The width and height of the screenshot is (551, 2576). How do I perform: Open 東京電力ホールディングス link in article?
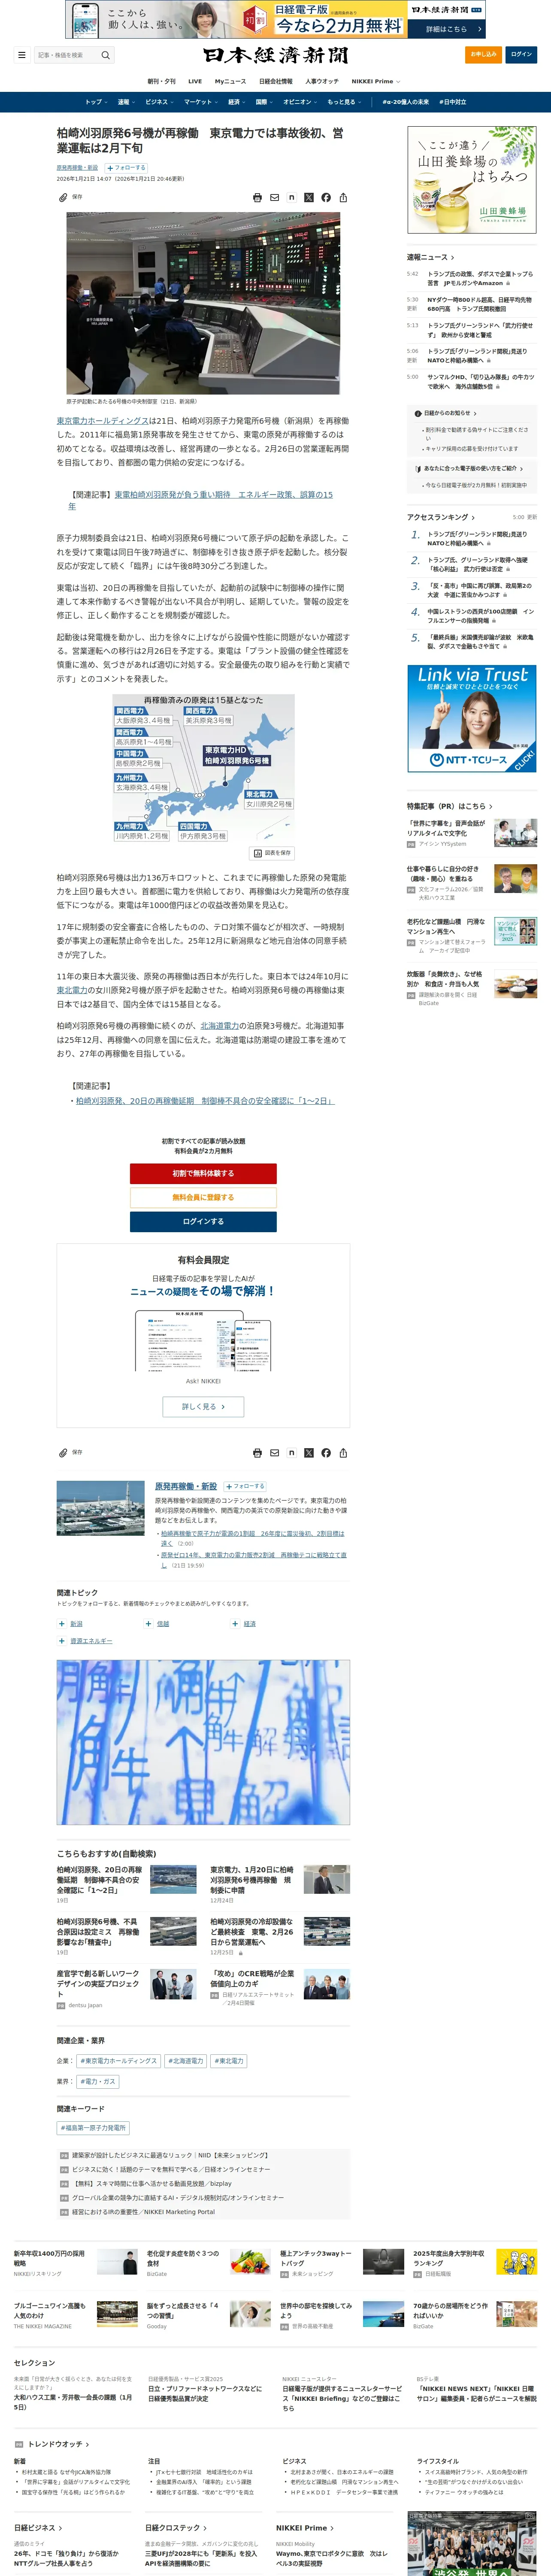(x=102, y=421)
